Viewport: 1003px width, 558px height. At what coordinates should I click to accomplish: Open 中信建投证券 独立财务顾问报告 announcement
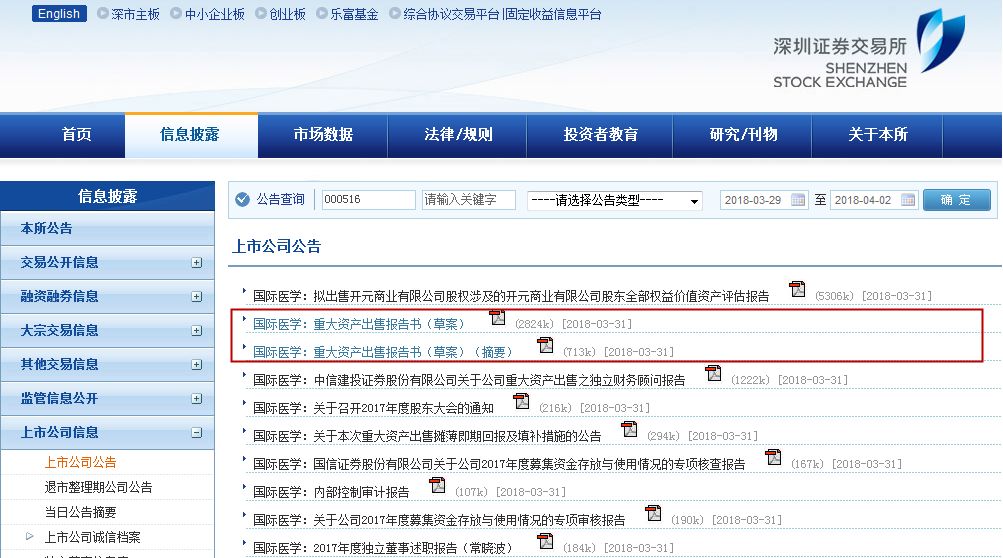click(469, 380)
